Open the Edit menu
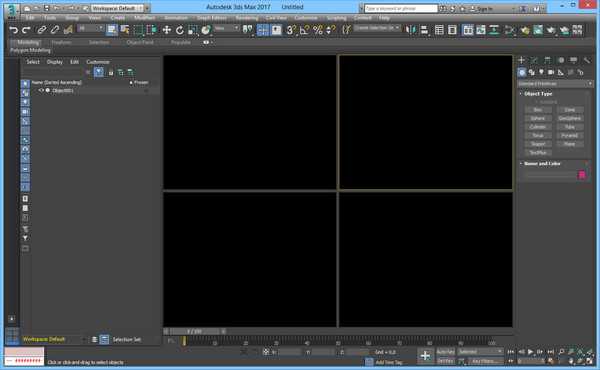Screen dimensions: 600x370 click(30, 18)
